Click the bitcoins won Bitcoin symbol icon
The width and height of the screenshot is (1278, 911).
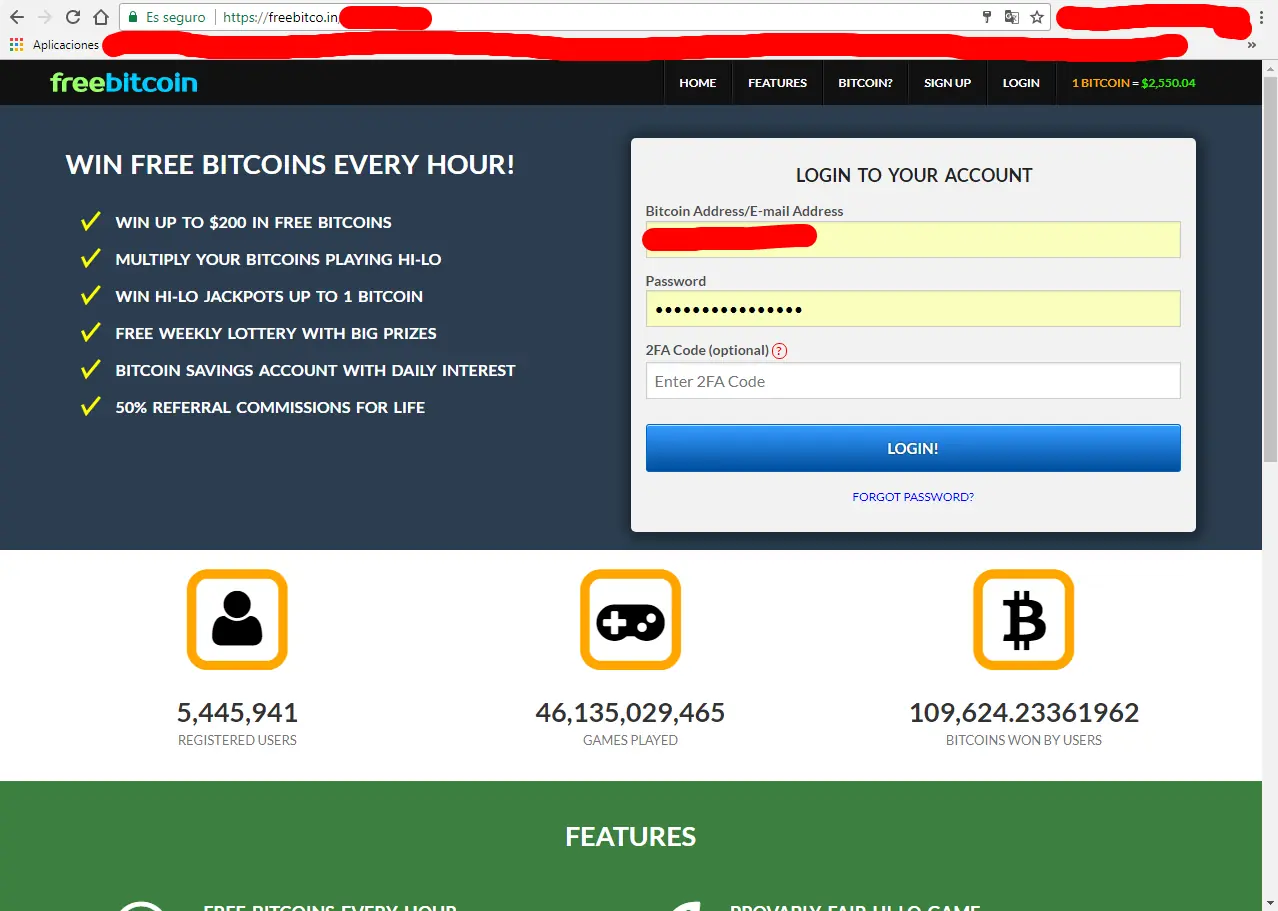point(1023,619)
